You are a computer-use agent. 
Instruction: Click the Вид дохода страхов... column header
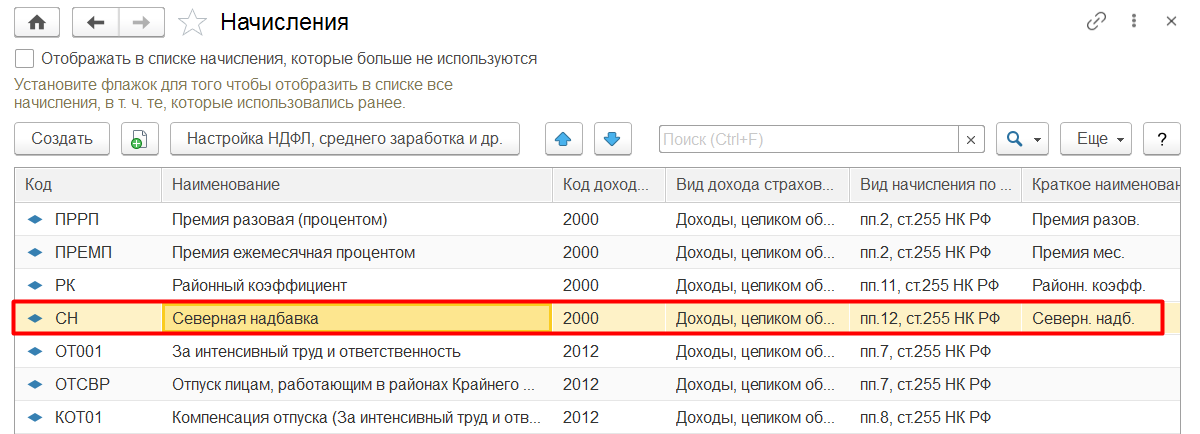pyautogui.click(x=757, y=185)
